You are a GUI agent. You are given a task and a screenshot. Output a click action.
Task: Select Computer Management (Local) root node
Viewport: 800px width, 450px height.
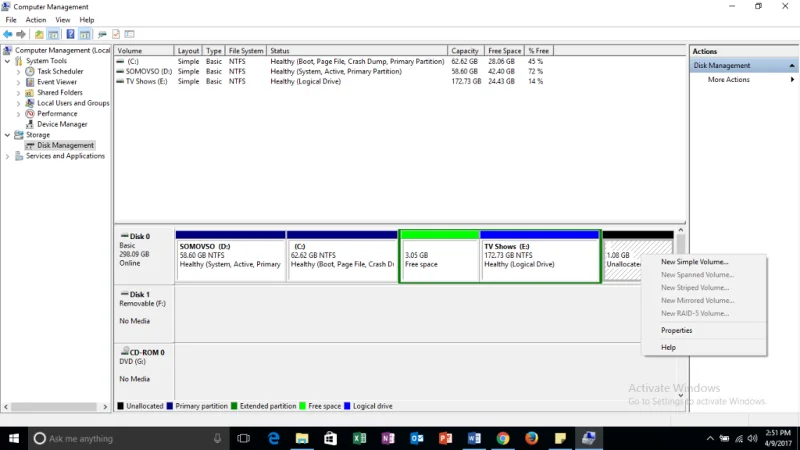[x=62, y=50]
